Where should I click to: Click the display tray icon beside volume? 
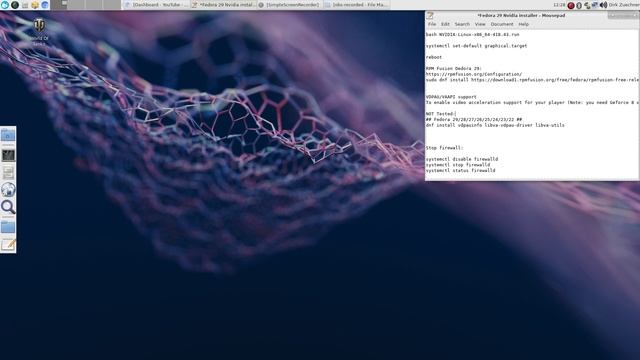pyautogui.click(x=595, y=5)
